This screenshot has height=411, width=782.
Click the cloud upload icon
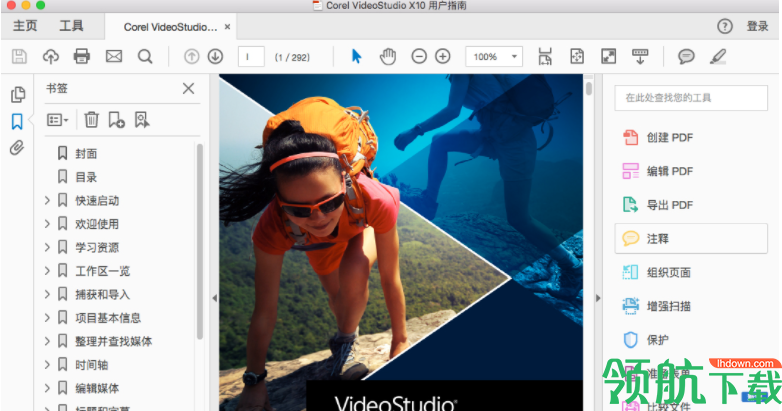(50, 56)
